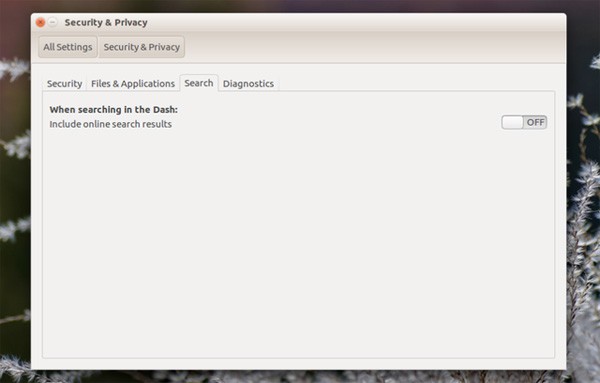
Task: Close the Security & Privacy window
Action: [41, 23]
